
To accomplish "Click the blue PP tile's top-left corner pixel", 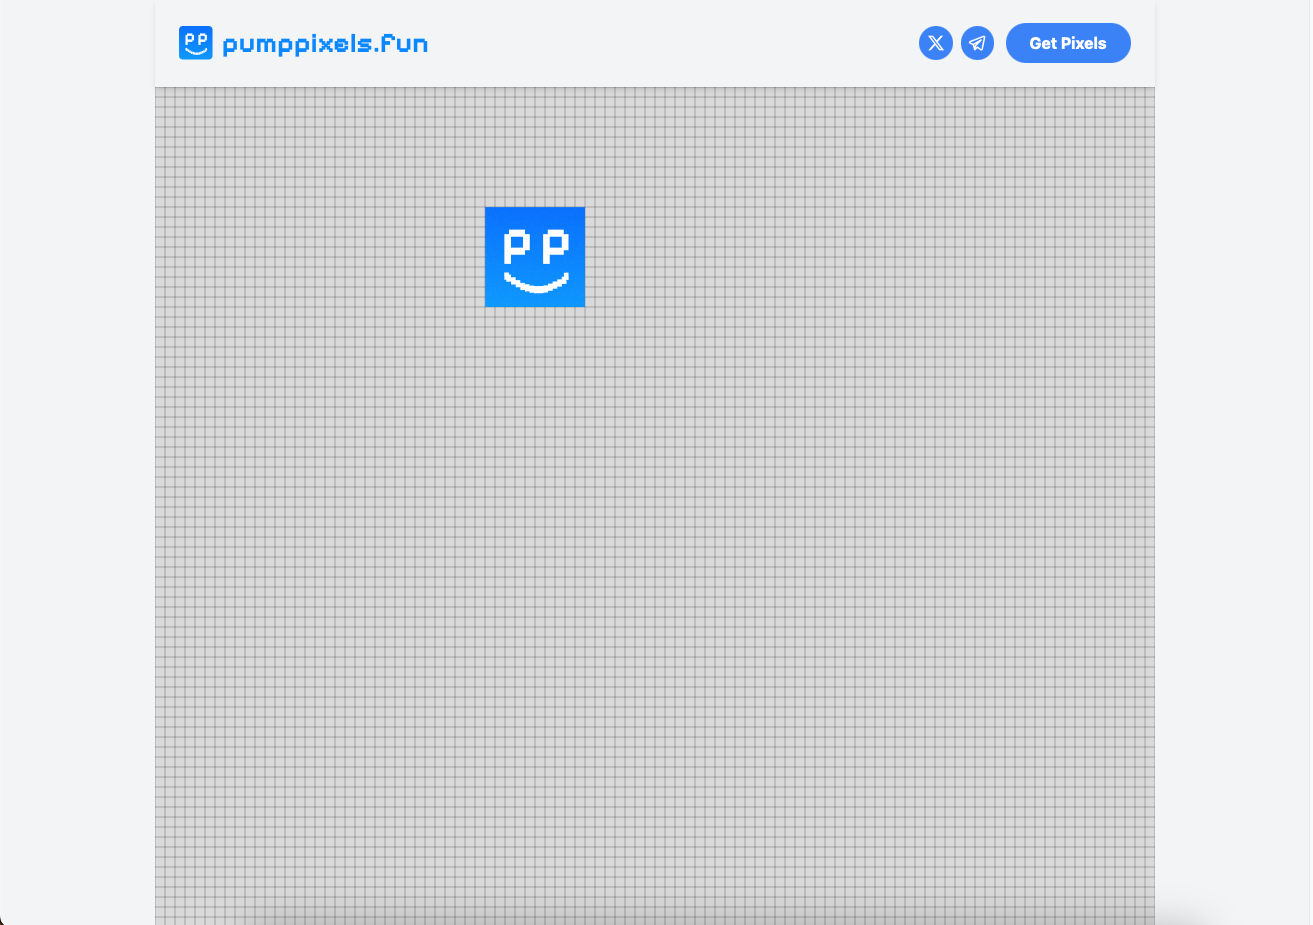I will coord(490,212).
